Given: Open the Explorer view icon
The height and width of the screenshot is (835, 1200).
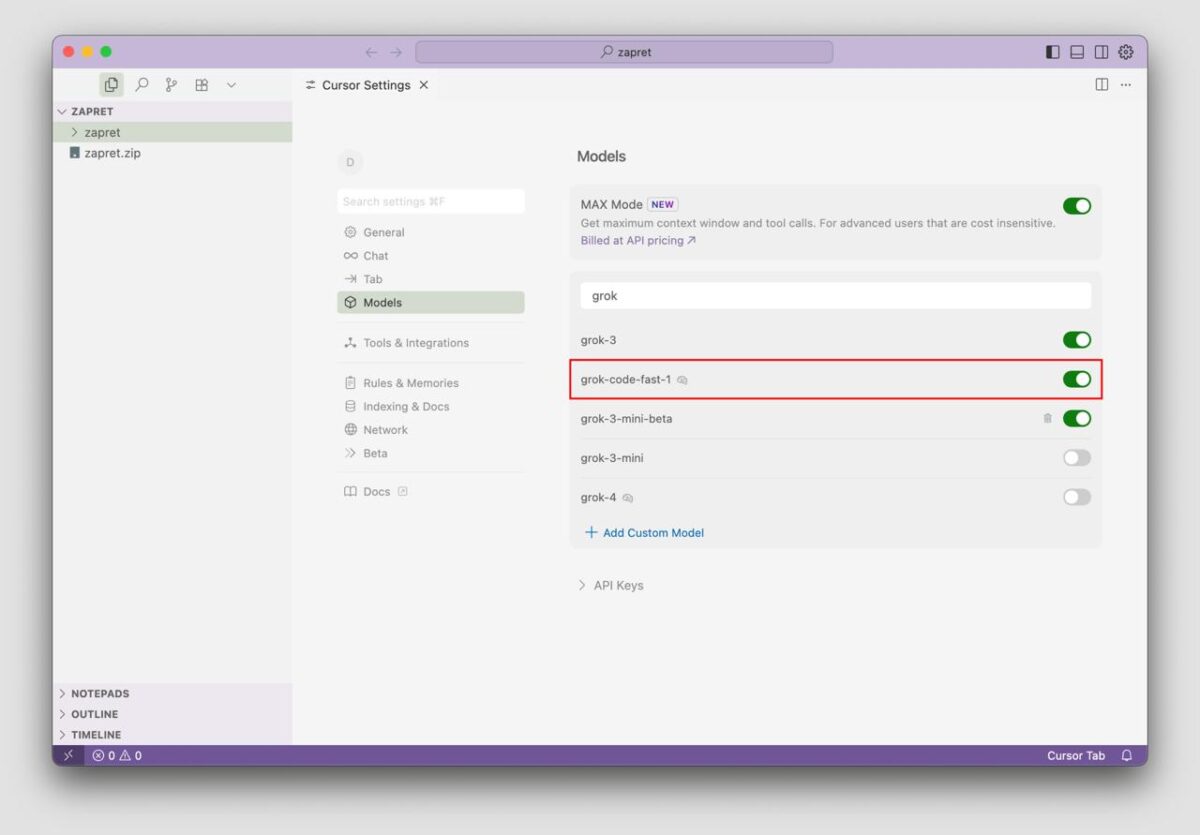Looking at the screenshot, I should click(111, 85).
